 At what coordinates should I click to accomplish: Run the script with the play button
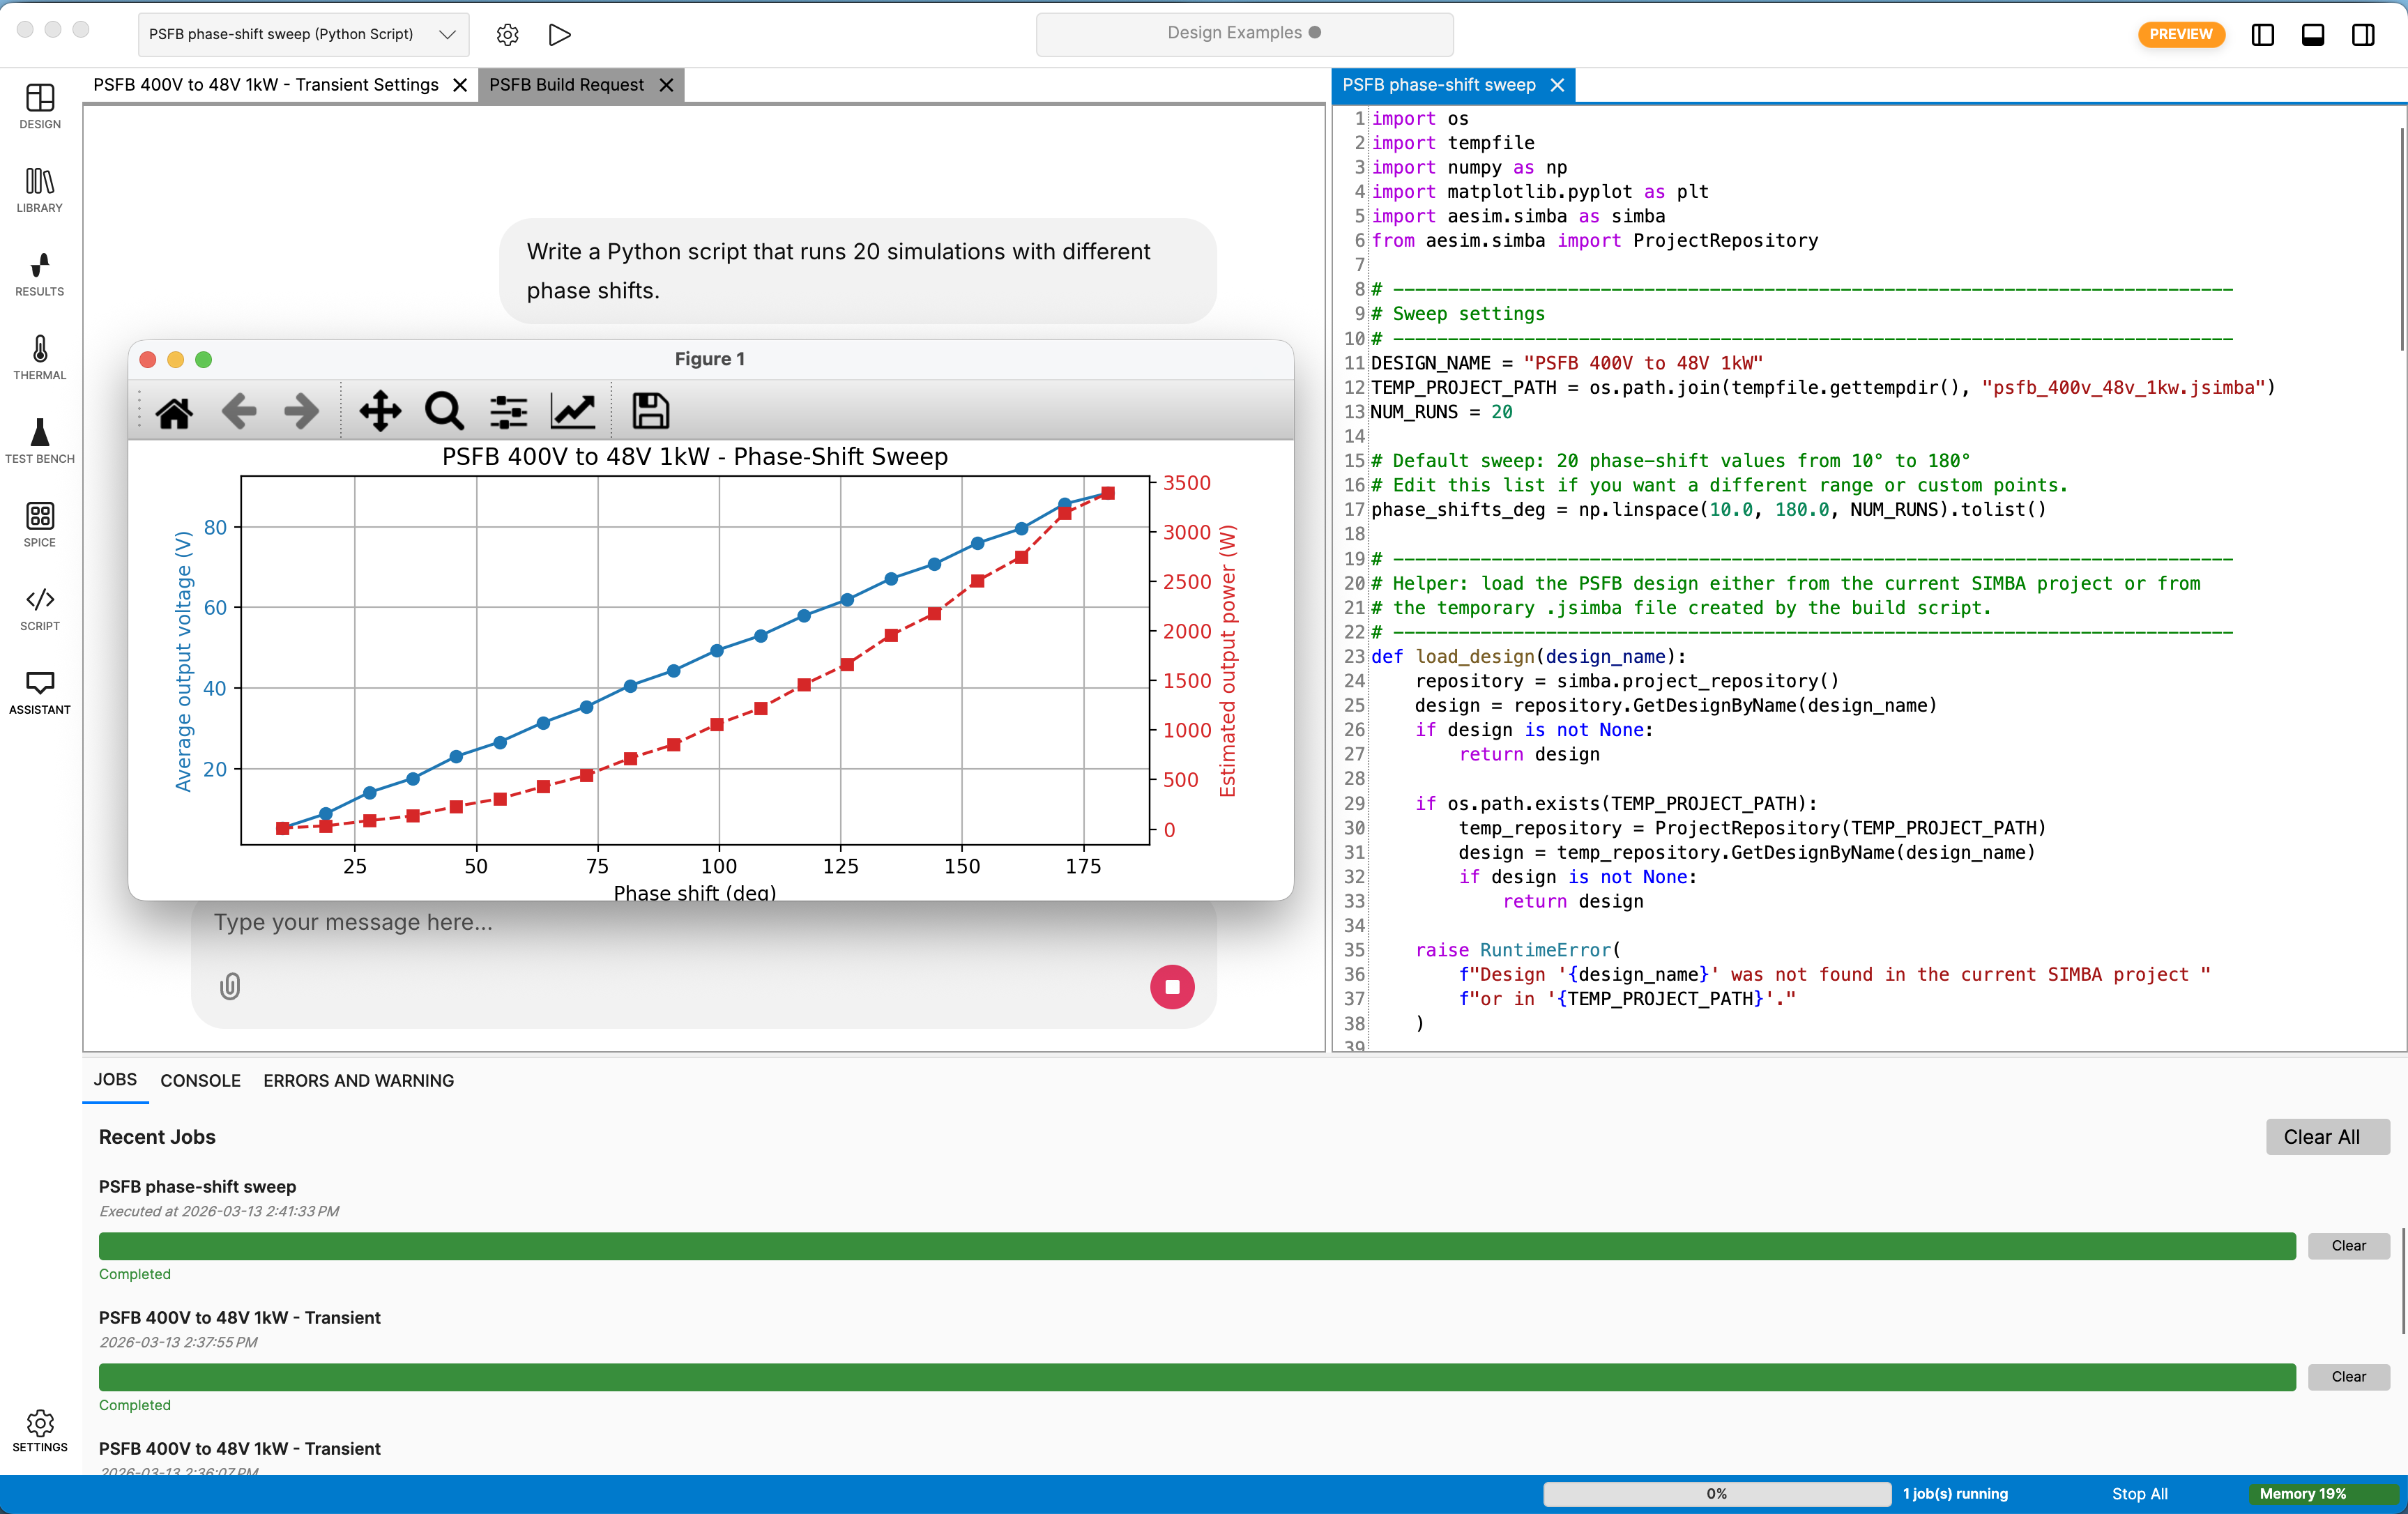tap(559, 34)
